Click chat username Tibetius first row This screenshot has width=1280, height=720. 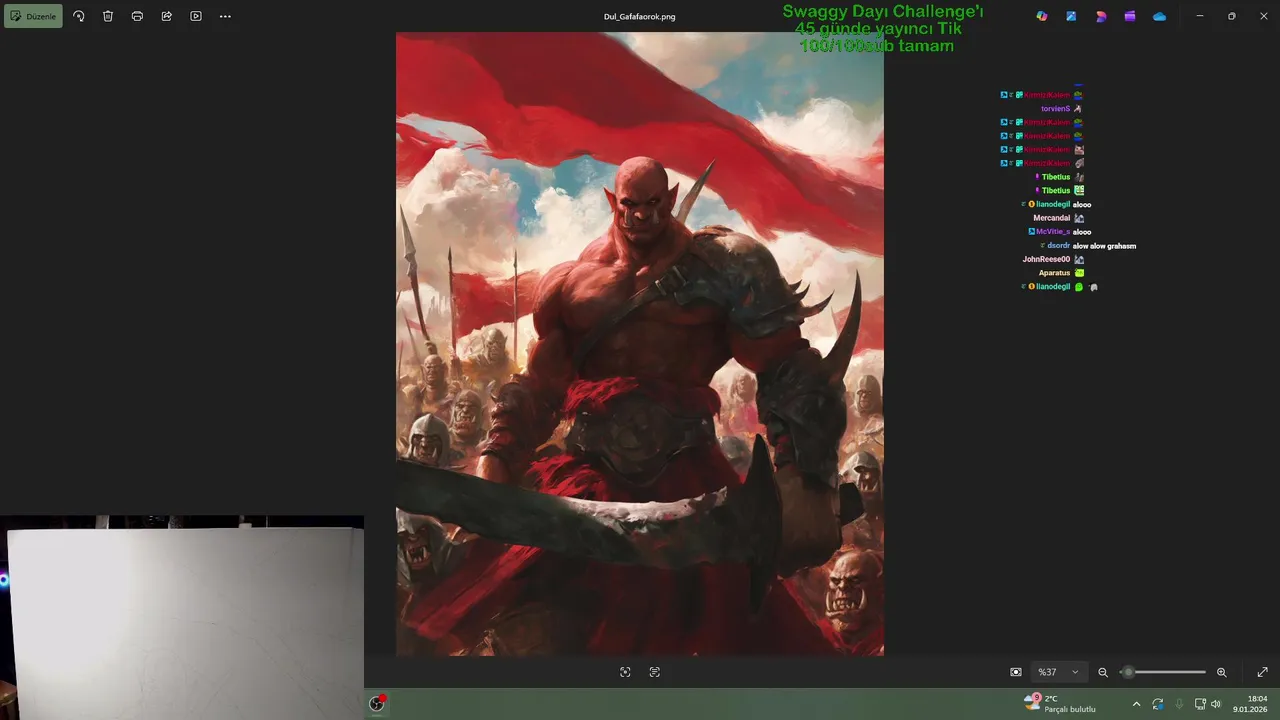pyautogui.click(x=1055, y=177)
